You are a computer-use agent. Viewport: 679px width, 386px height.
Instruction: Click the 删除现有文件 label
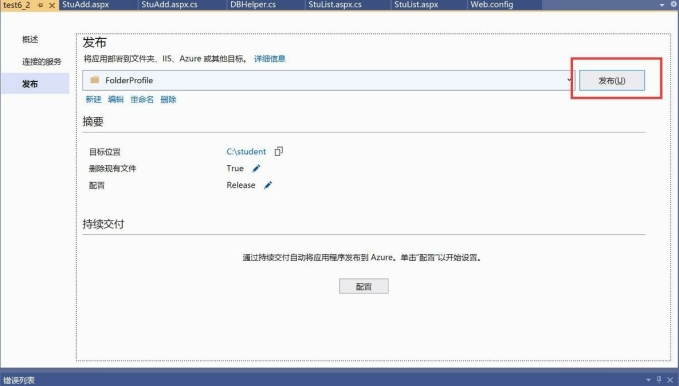click(113, 169)
